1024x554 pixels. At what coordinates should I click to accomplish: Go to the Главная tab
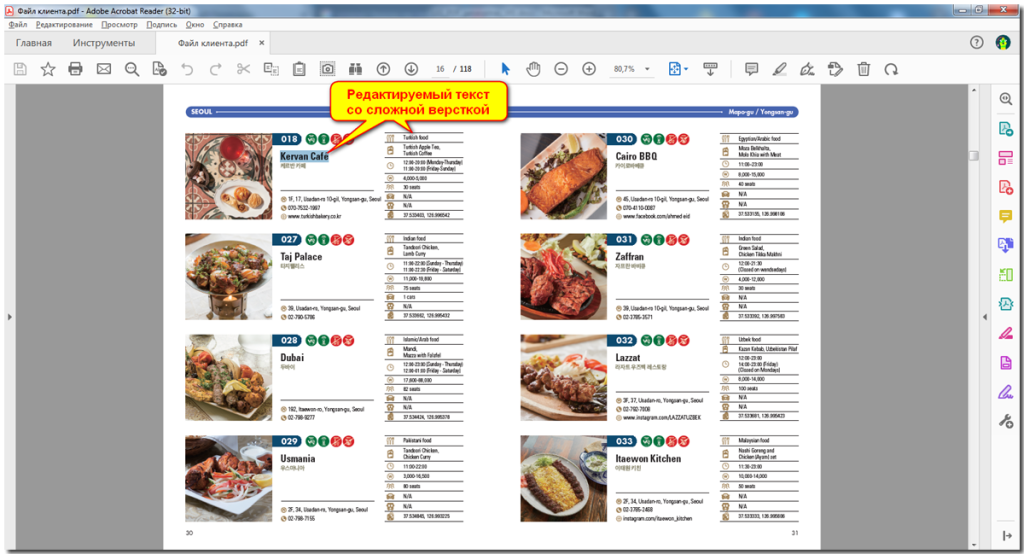coord(33,43)
